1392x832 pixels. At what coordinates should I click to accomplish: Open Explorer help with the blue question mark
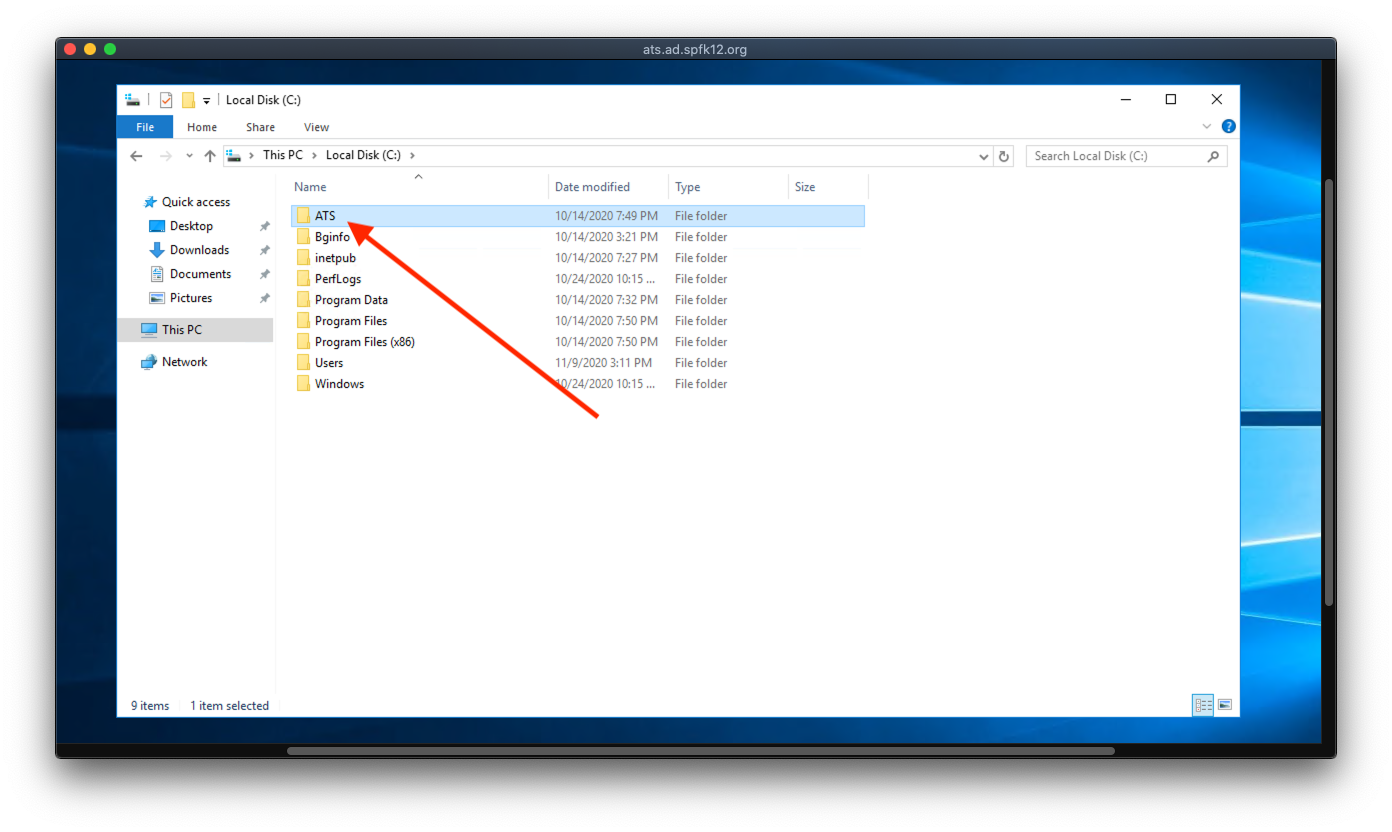[x=1228, y=127]
